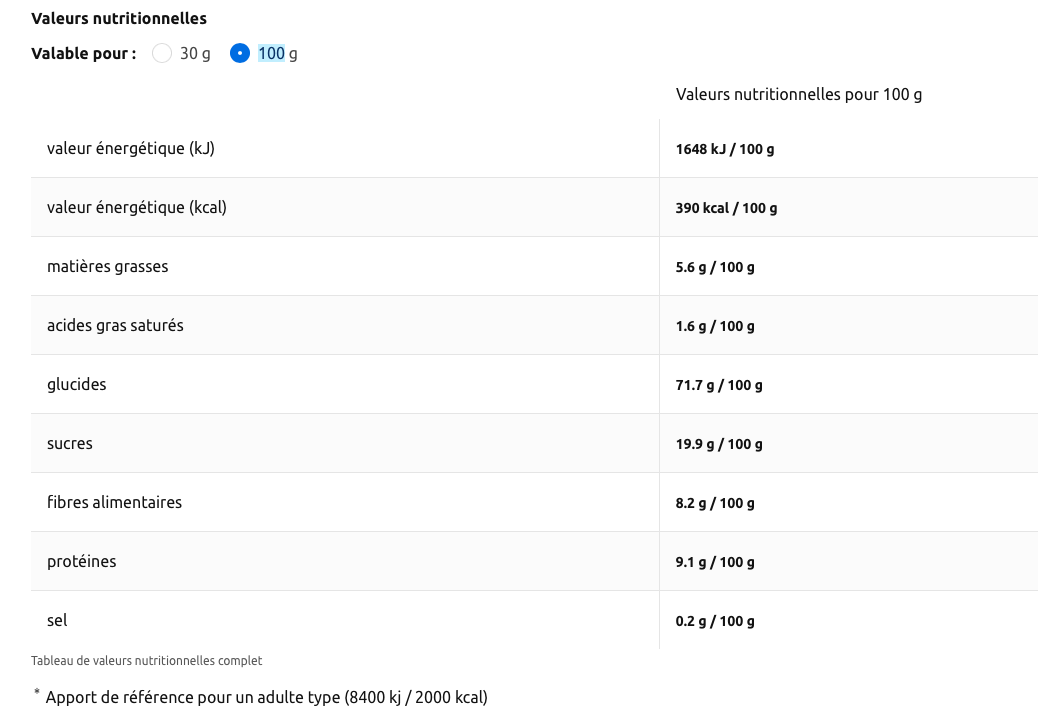Click the 71.7 g carbohydrates value
Viewport: 1038px width, 711px height.
pyautogui.click(x=719, y=385)
